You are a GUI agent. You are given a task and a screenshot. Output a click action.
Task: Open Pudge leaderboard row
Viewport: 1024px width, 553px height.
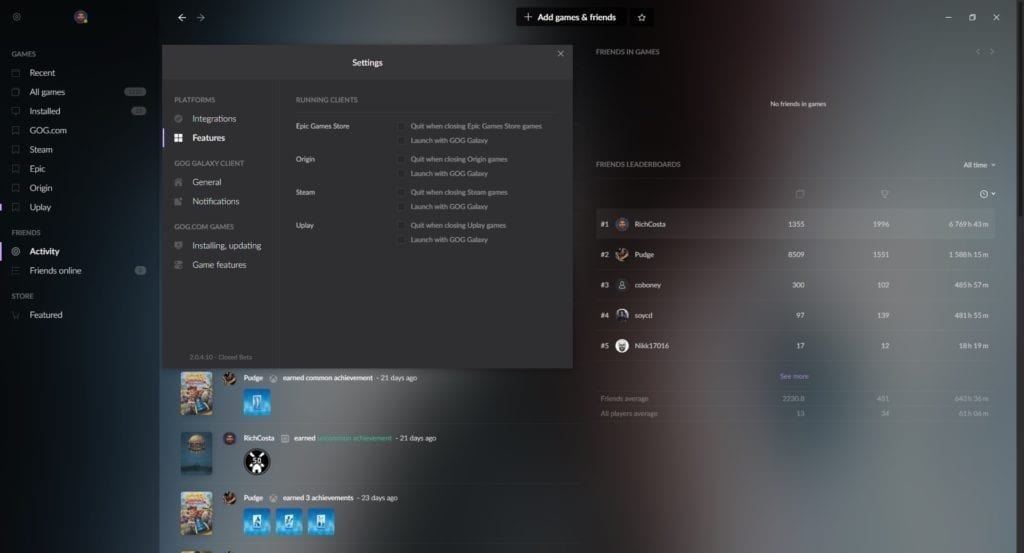(795, 255)
